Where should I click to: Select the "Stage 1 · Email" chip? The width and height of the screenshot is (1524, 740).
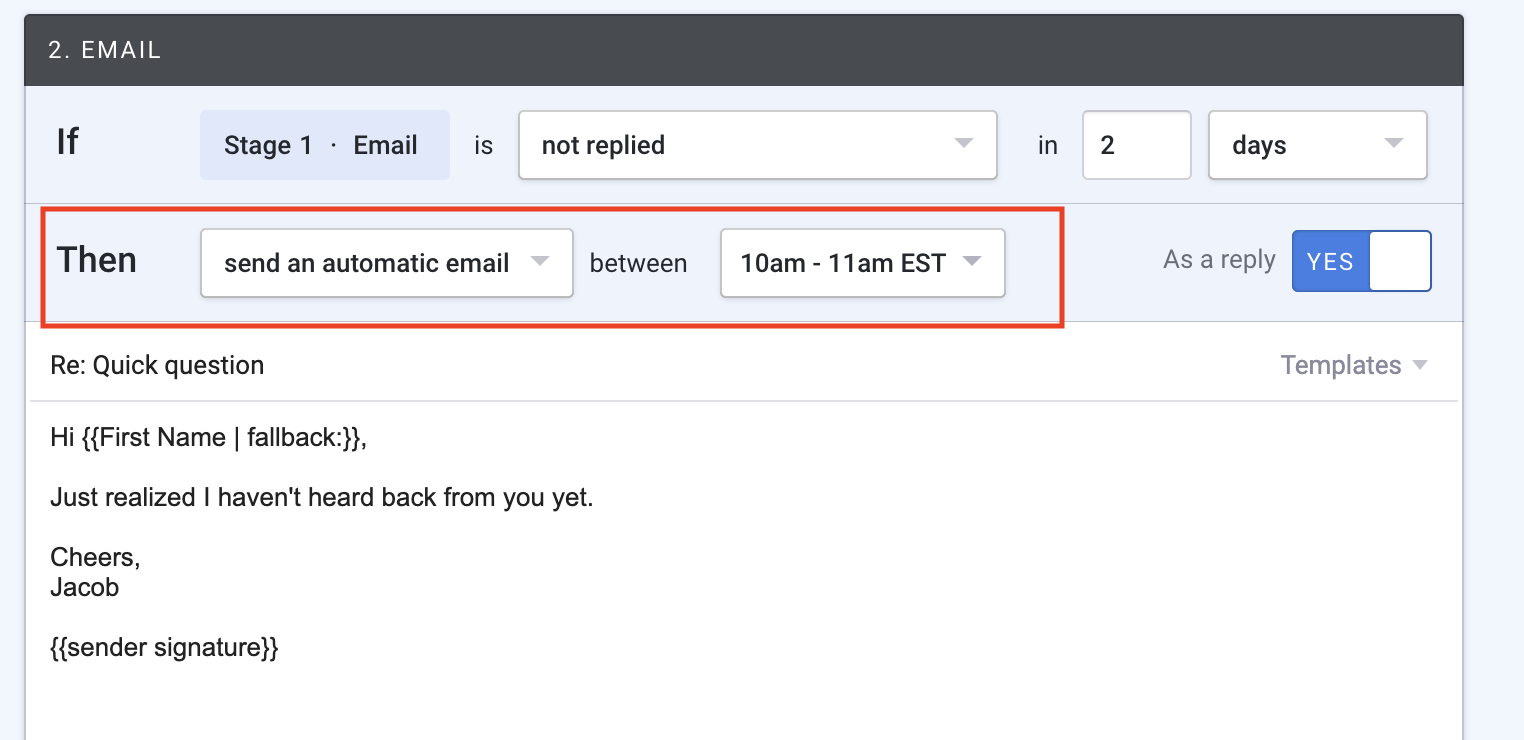tap(324, 145)
